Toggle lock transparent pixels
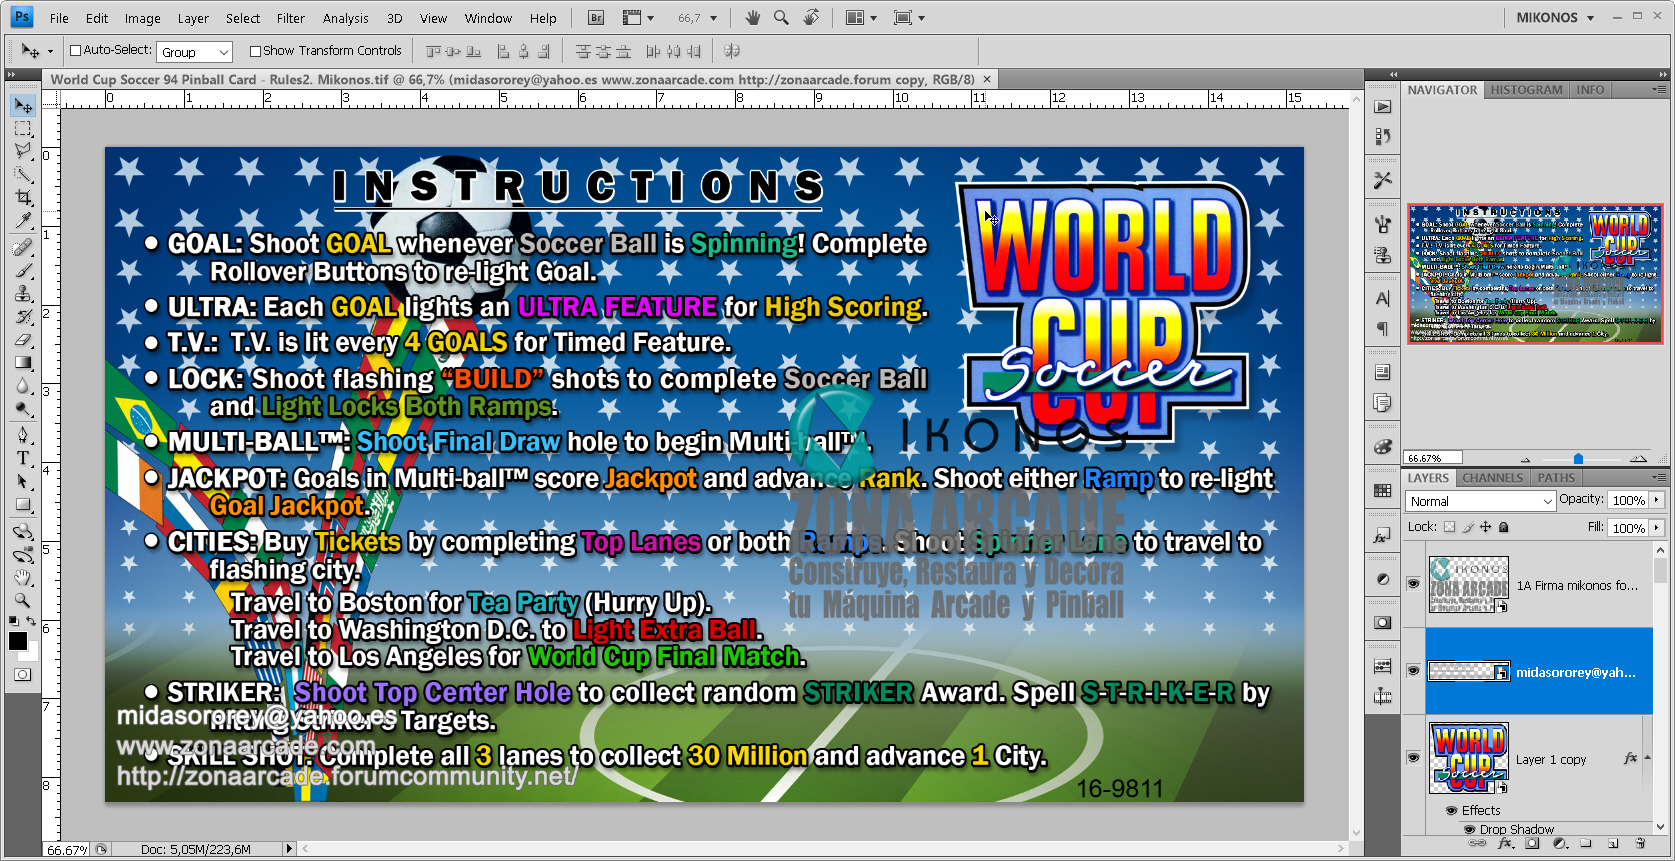The image size is (1675, 861). pyautogui.click(x=1449, y=527)
